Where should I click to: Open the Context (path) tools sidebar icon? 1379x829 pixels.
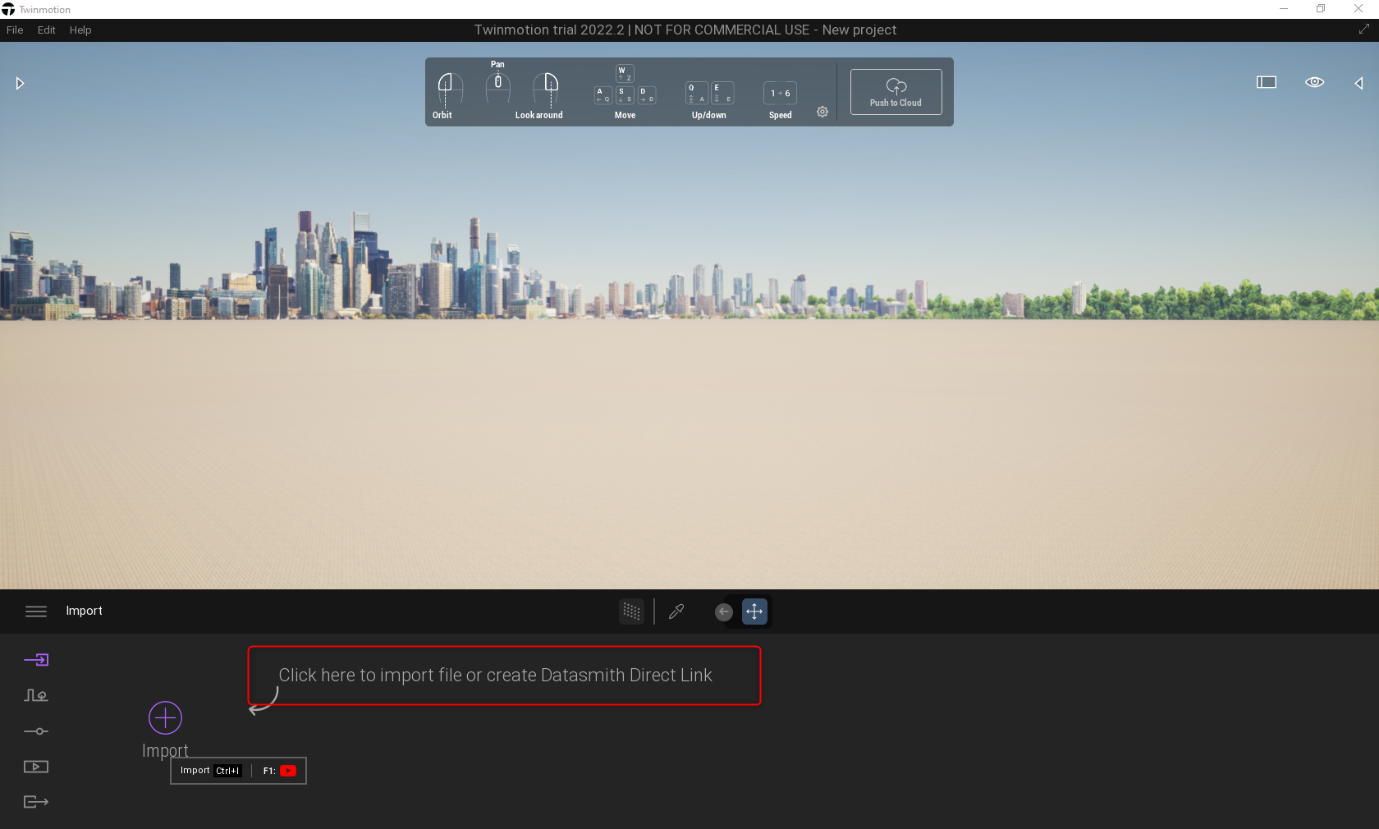(x=36, y=696)
